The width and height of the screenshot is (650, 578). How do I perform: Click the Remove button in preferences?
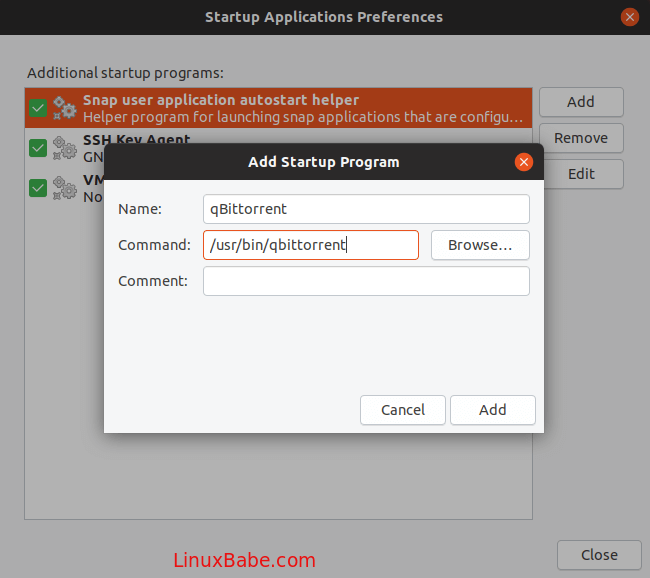tap(581, 138)
